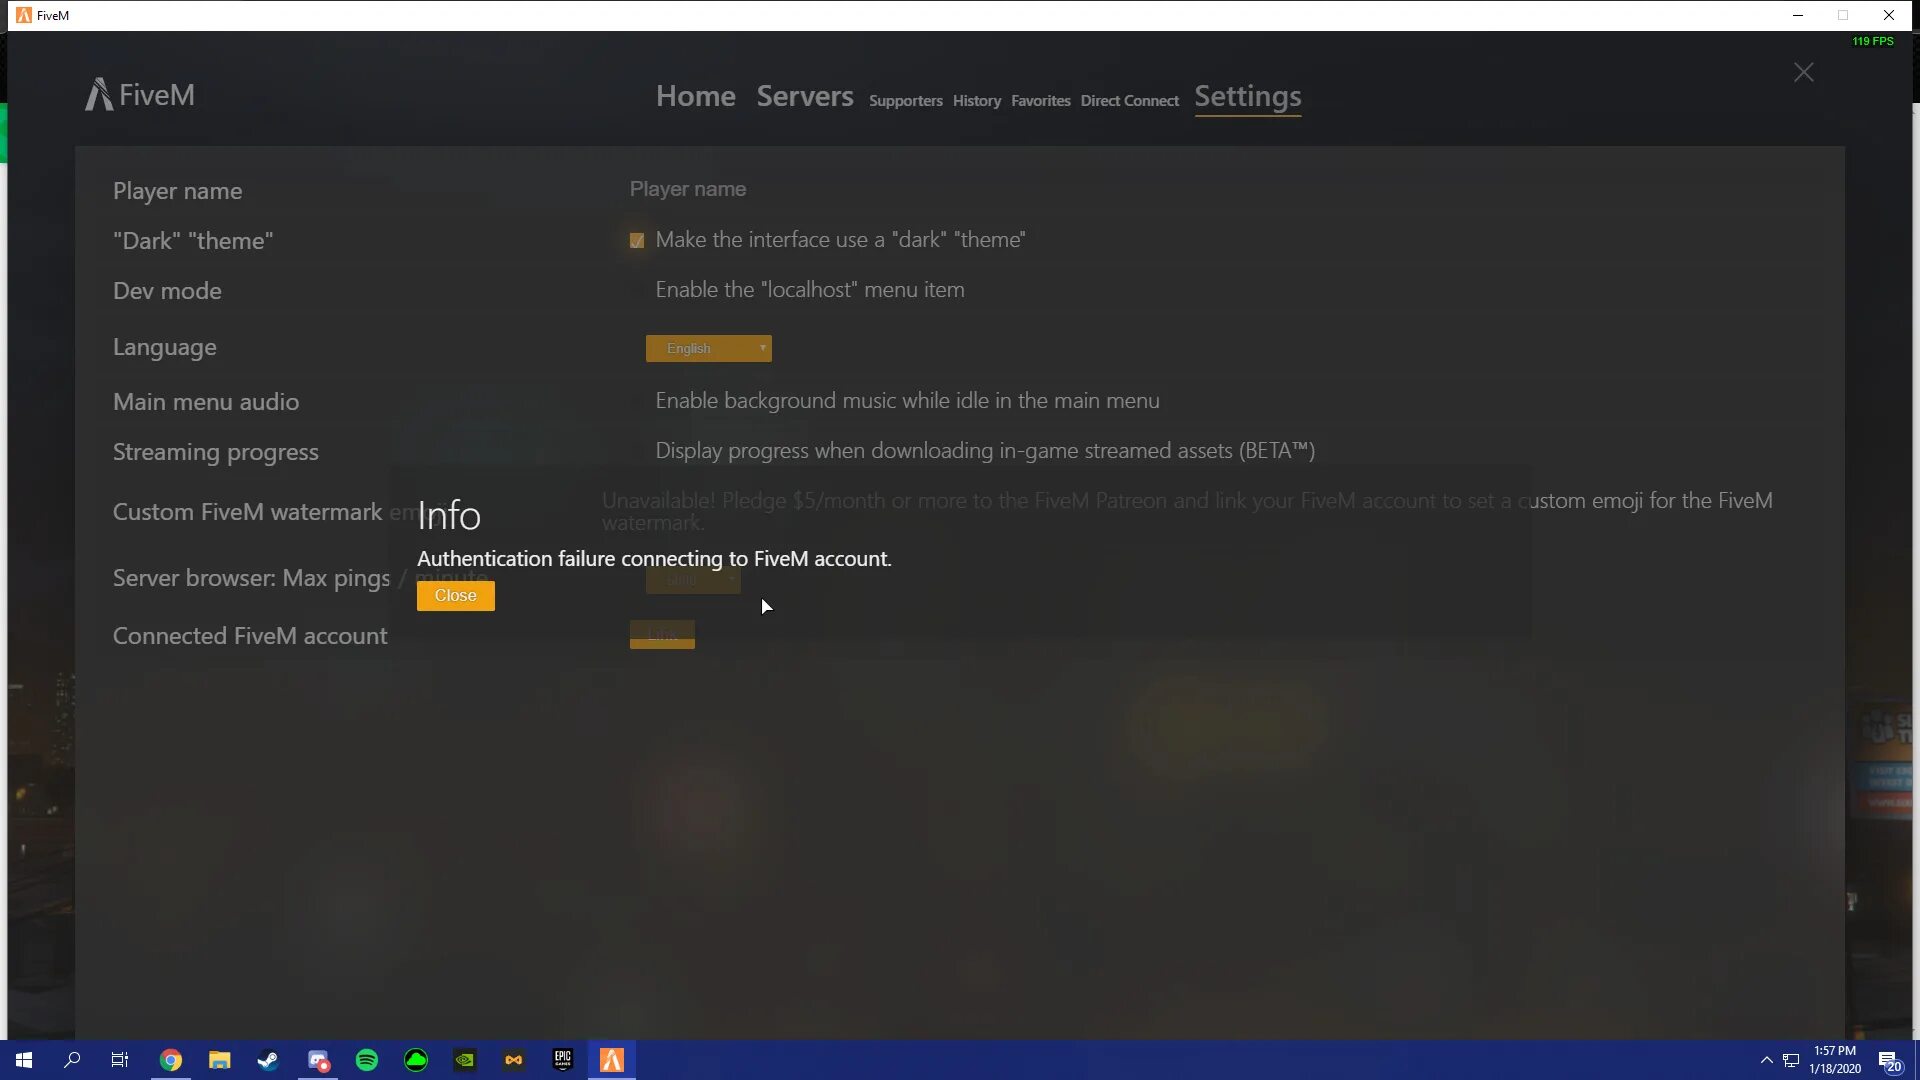Open Windows Action Center notifications
The width and height of the screenshot is (1920, 1080).
click(x=1888, y=1060)
